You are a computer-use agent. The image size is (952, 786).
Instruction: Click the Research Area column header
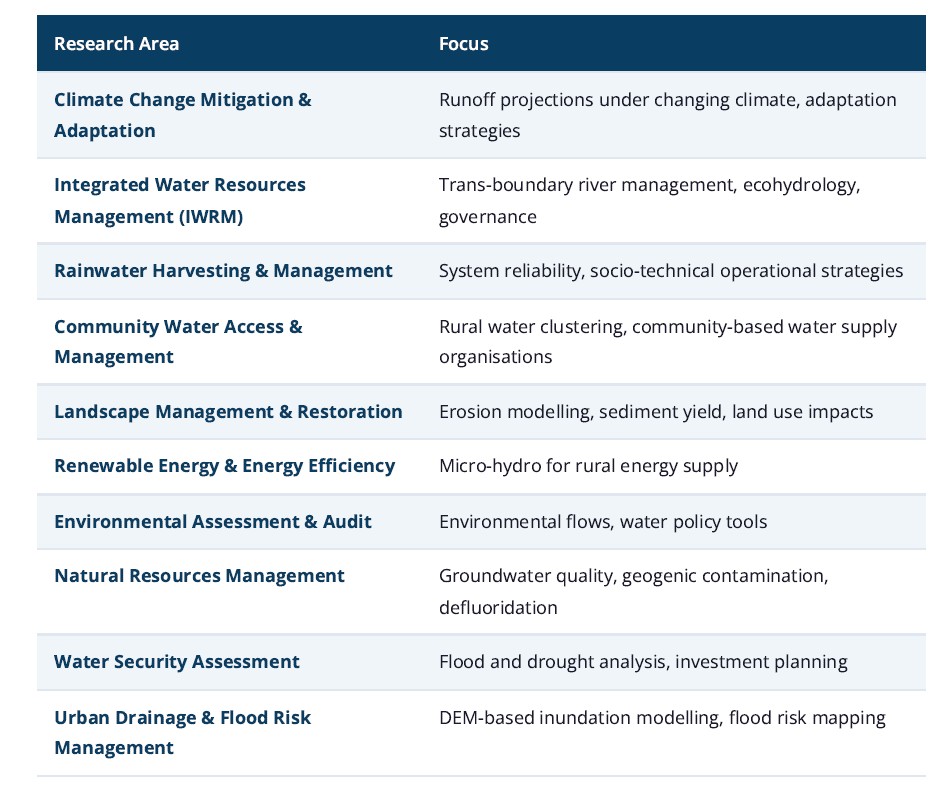click(x=117, y=44)
